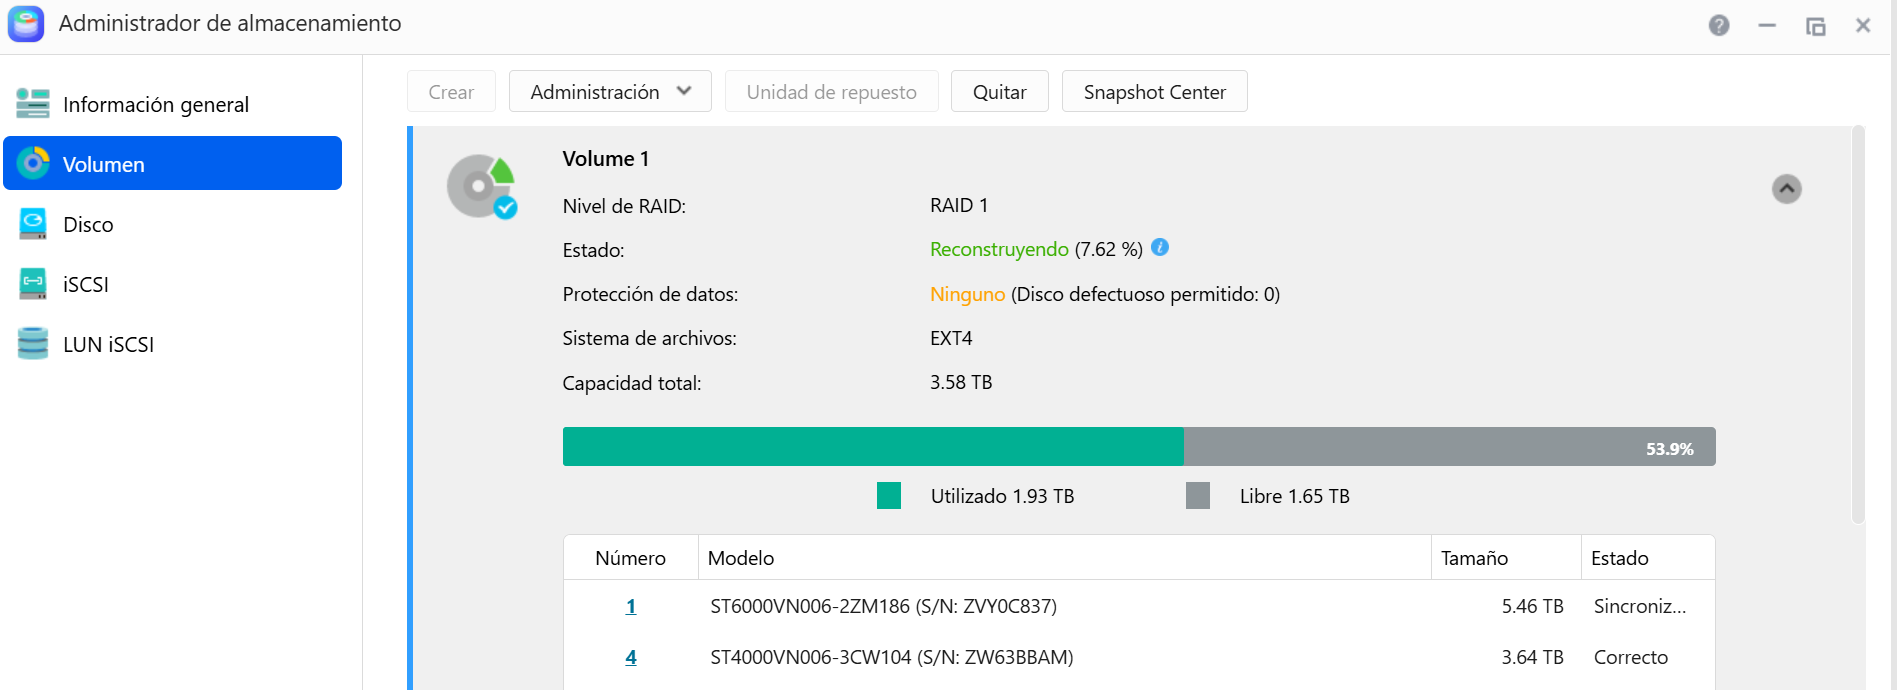This screenshot has width=1897, height=690.
Task: Collapse the Volume 1 details panel
Action: (x=1786, y=189)
